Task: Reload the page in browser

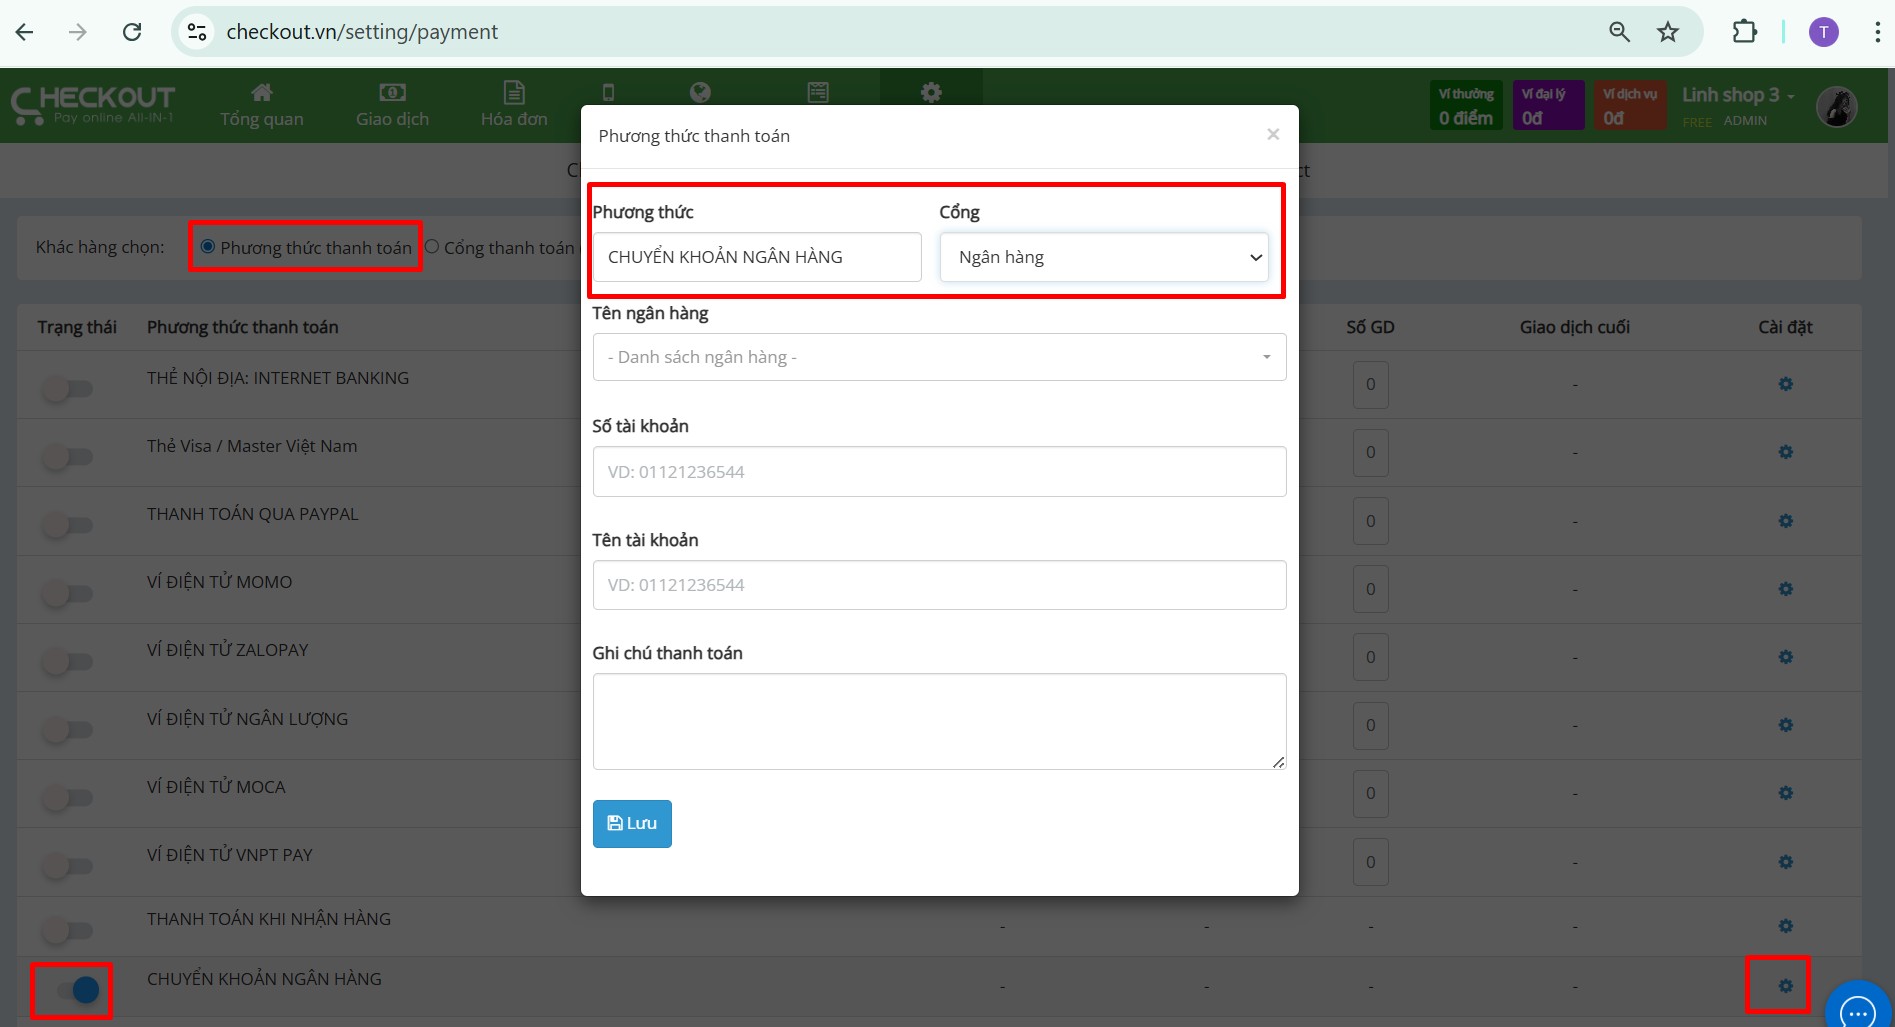Action: tap(132, 32)
